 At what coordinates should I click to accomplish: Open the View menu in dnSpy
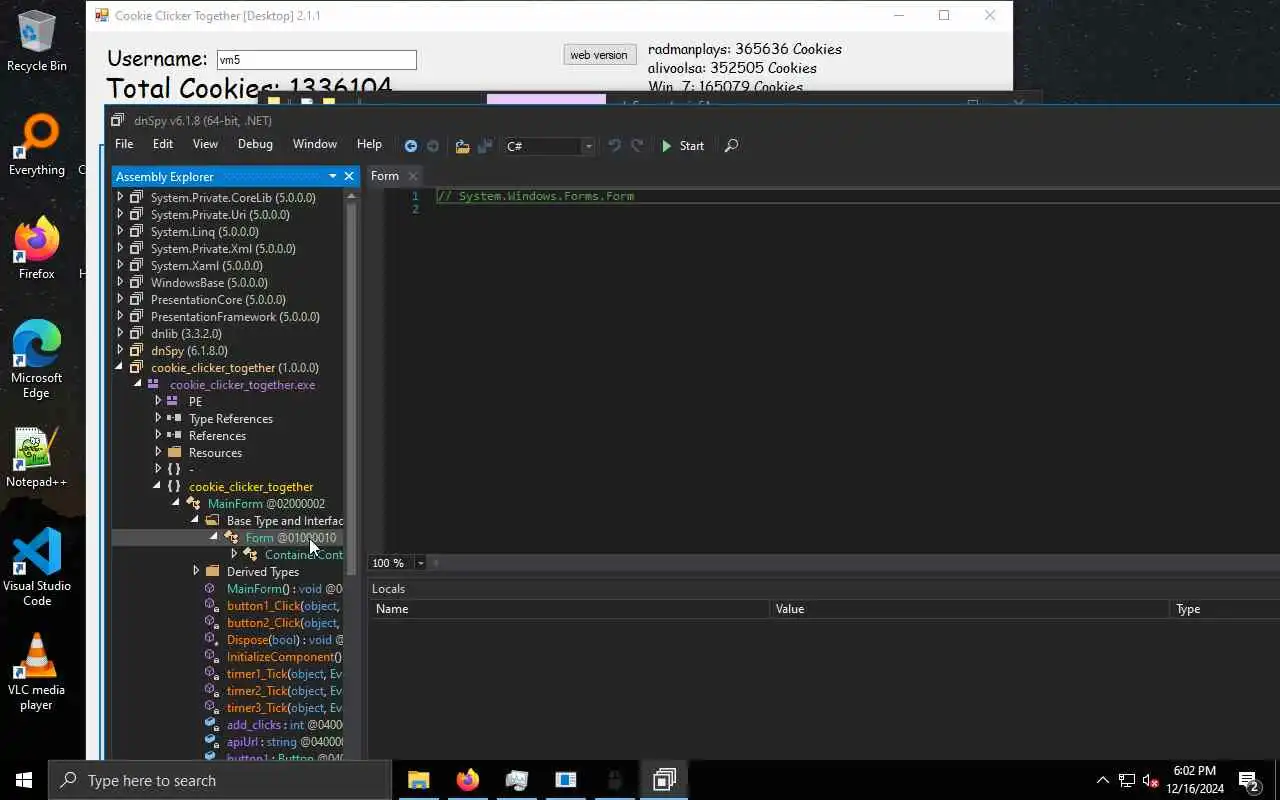tap(205, 144)
